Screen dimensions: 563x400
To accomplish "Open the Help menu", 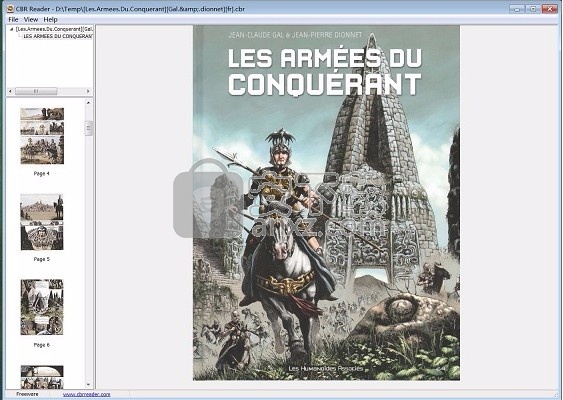I will pyautogui.click(x=50, y=19).
